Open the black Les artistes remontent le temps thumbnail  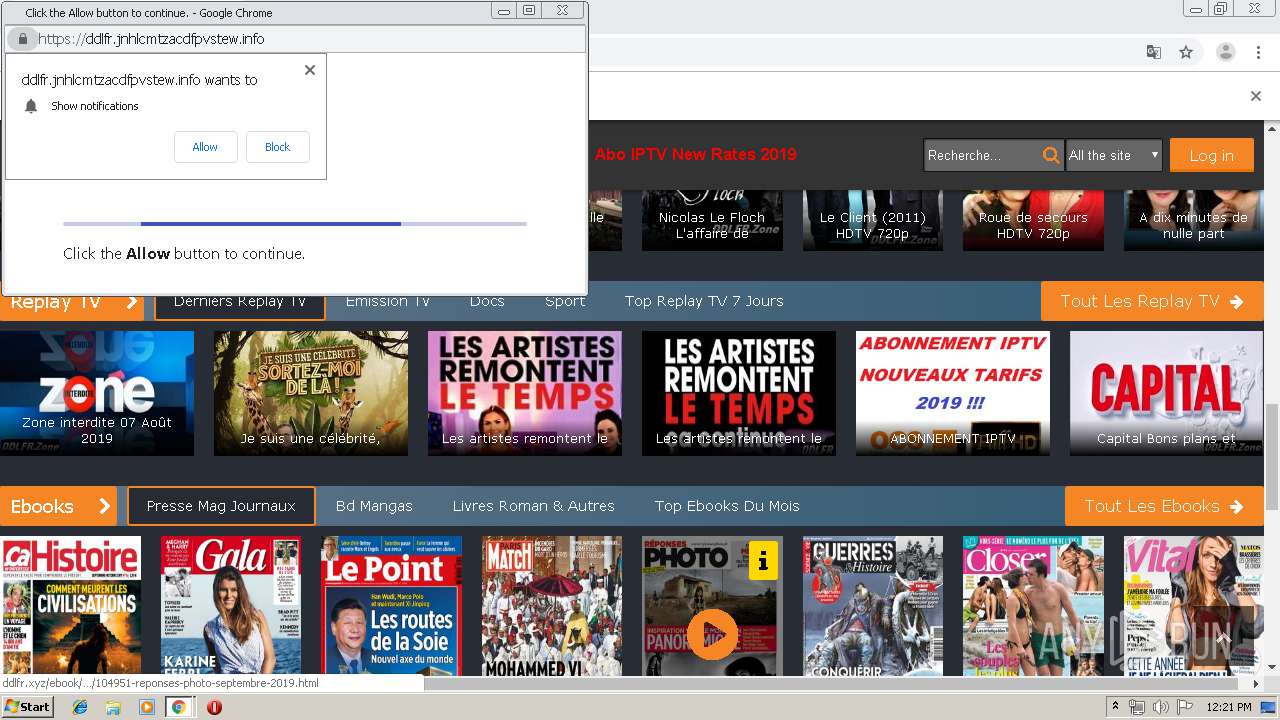pyautogui.click(x=739, y=393)
